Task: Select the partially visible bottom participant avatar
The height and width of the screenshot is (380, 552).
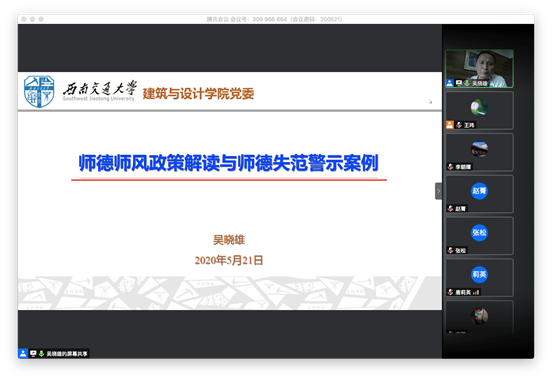Action: pos(479,316)
